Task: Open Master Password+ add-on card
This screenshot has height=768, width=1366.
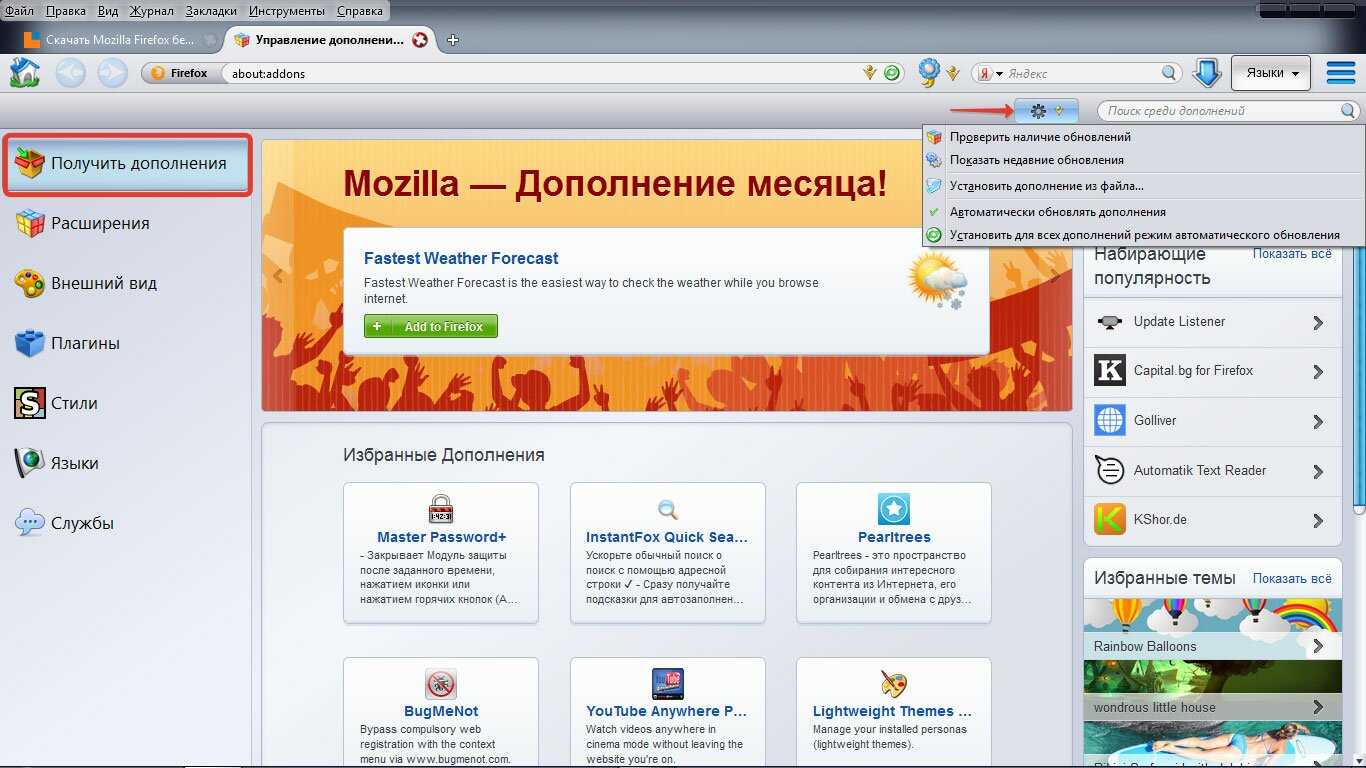Action: tap(441, 553)
